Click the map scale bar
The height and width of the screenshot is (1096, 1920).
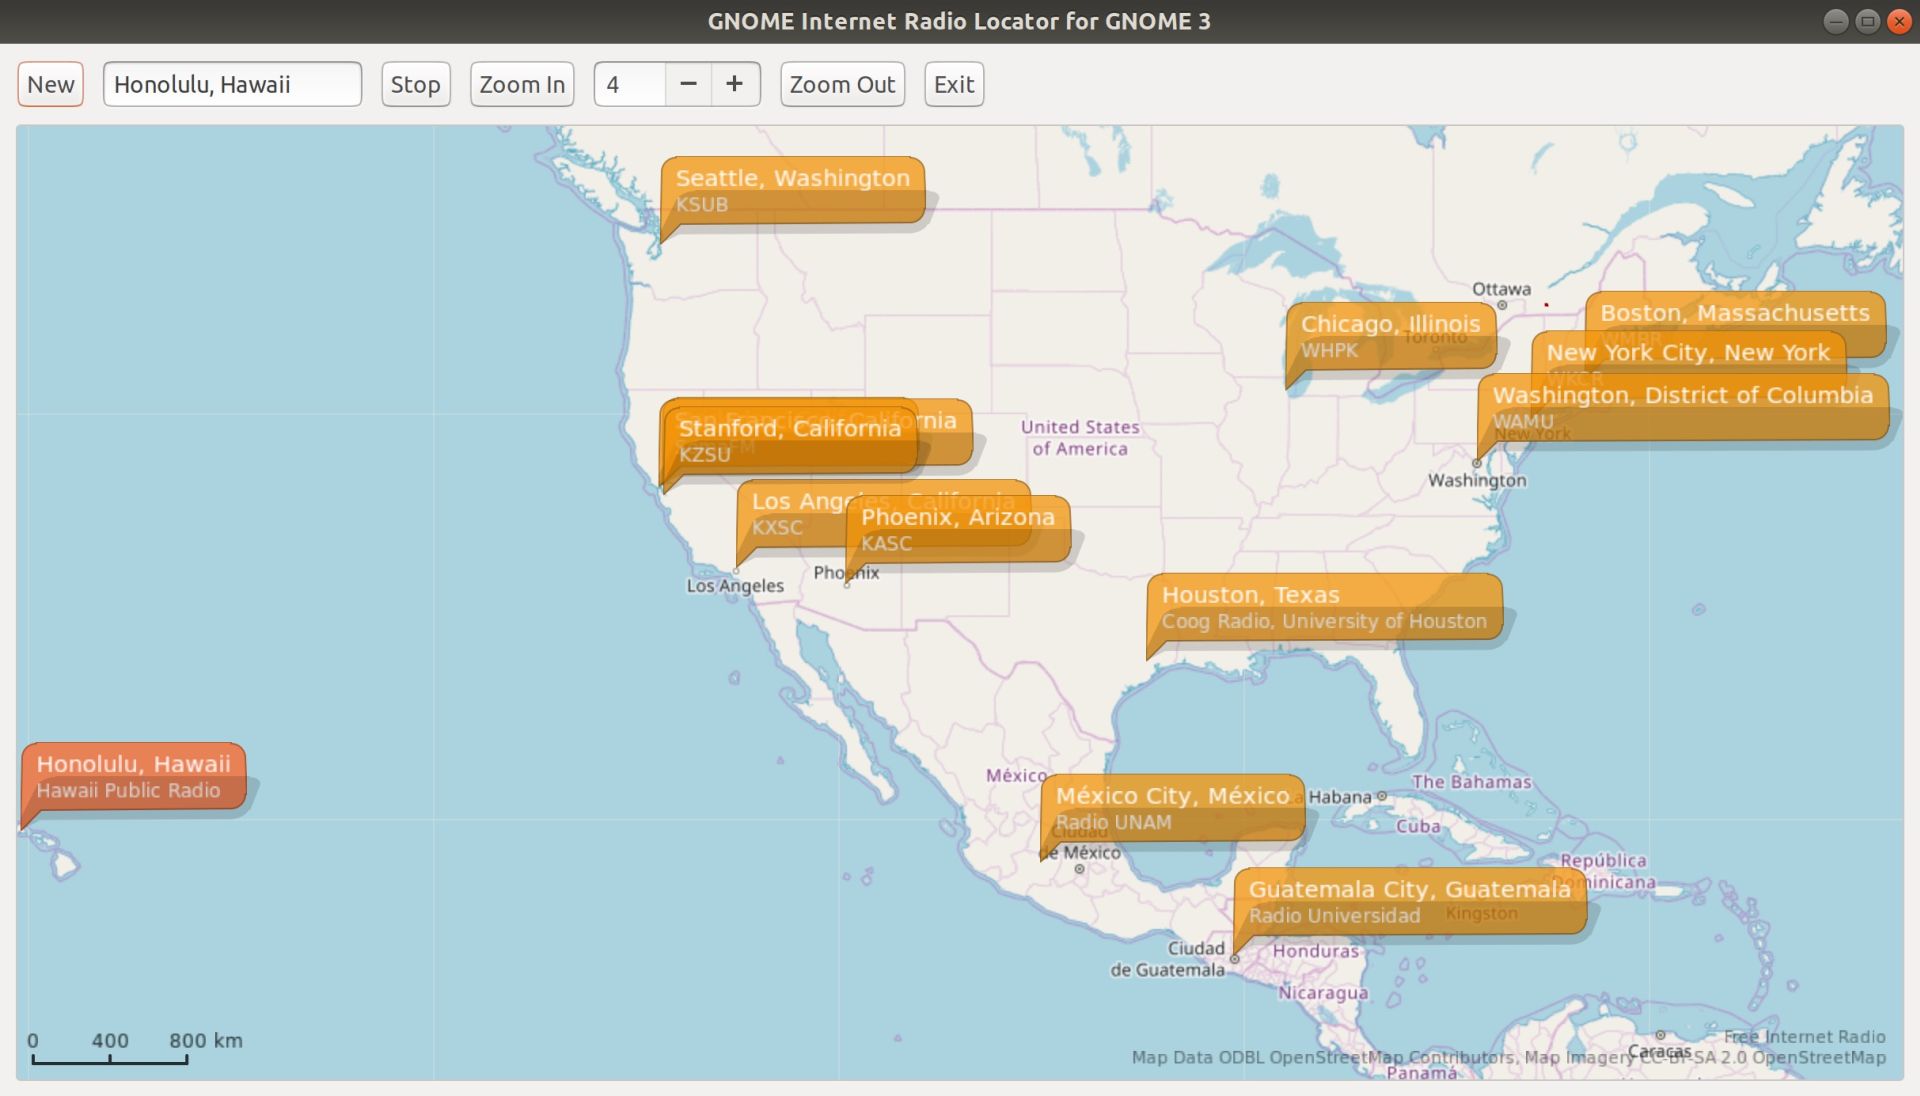click(x=110, y=1058)
